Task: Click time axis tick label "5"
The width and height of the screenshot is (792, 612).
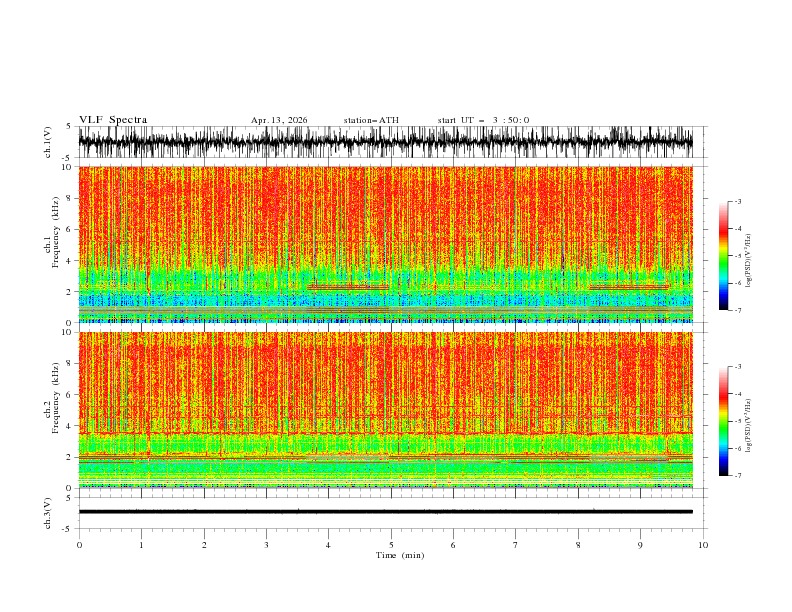Action: click(x=391, y=545)
